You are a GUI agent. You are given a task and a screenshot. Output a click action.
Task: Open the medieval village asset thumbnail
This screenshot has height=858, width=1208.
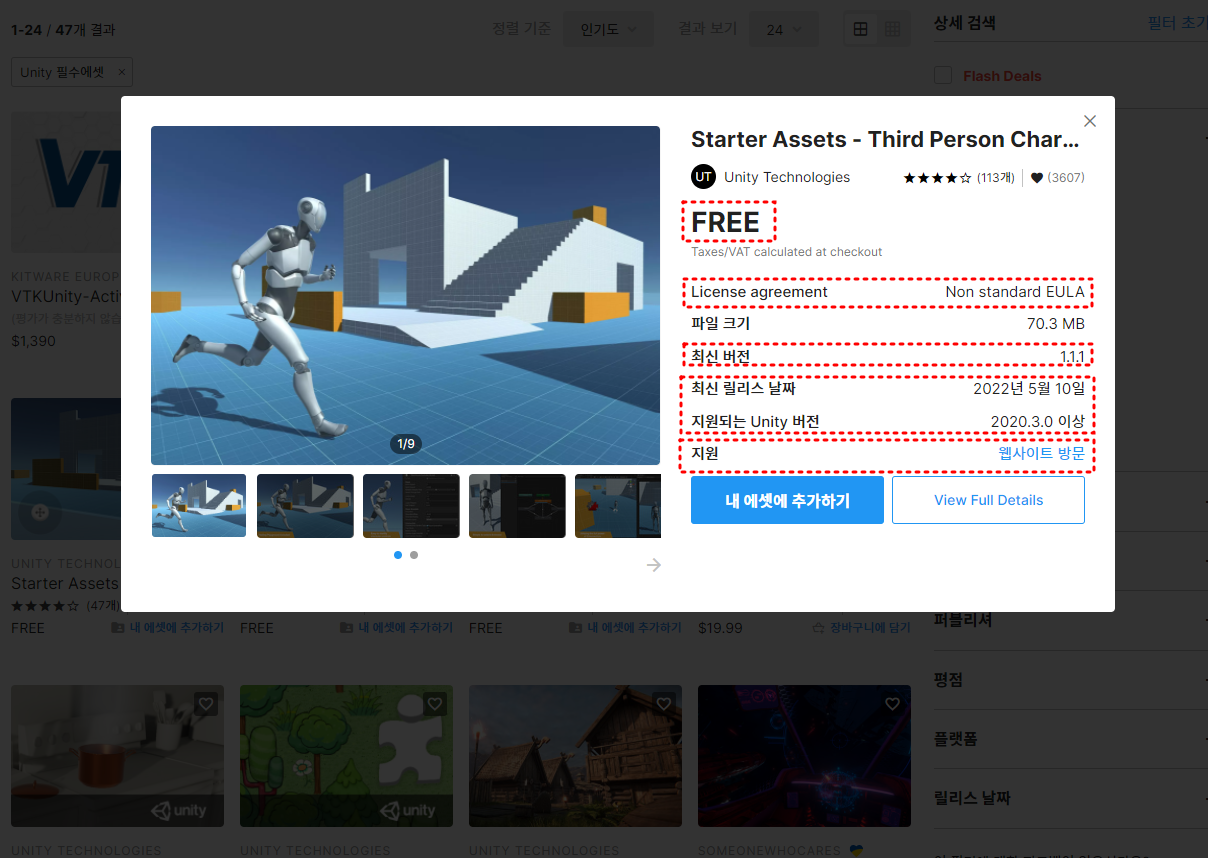point(575,756)
